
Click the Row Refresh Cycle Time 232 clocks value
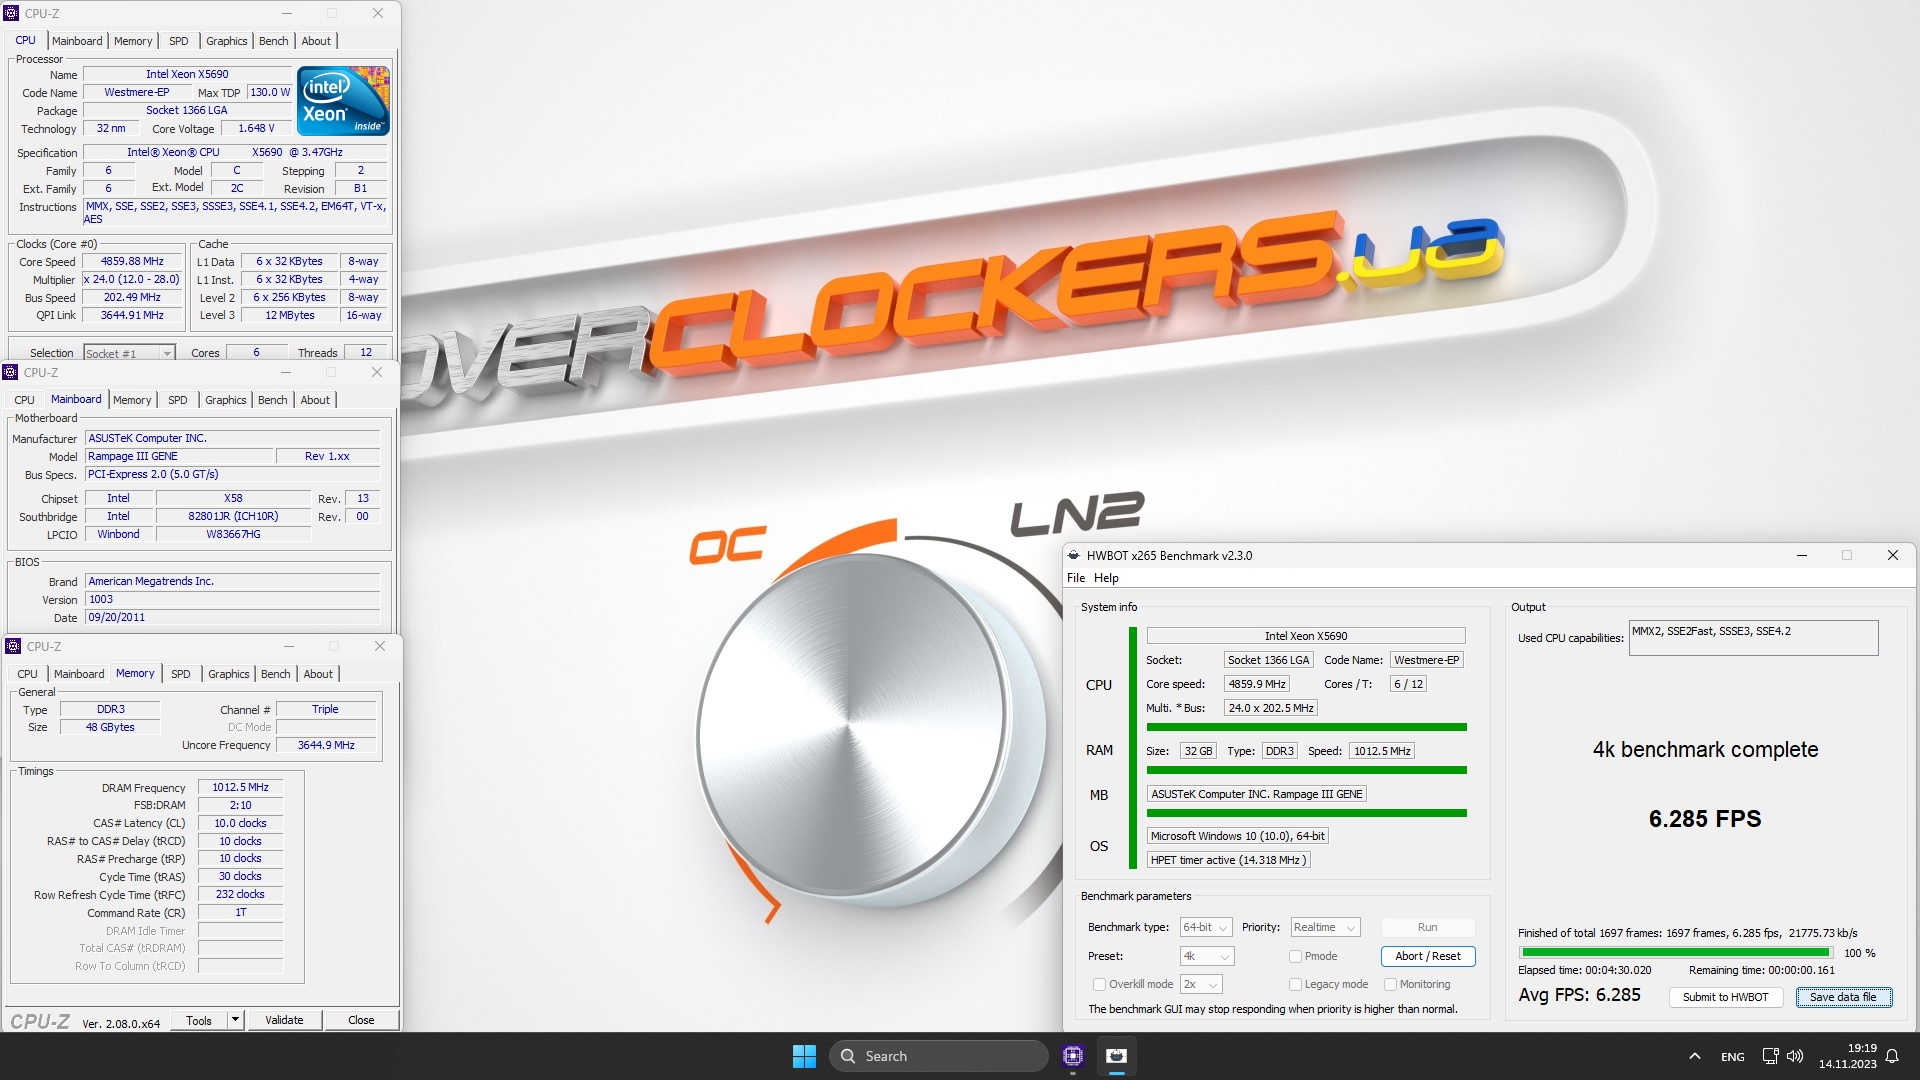(240, 894)
